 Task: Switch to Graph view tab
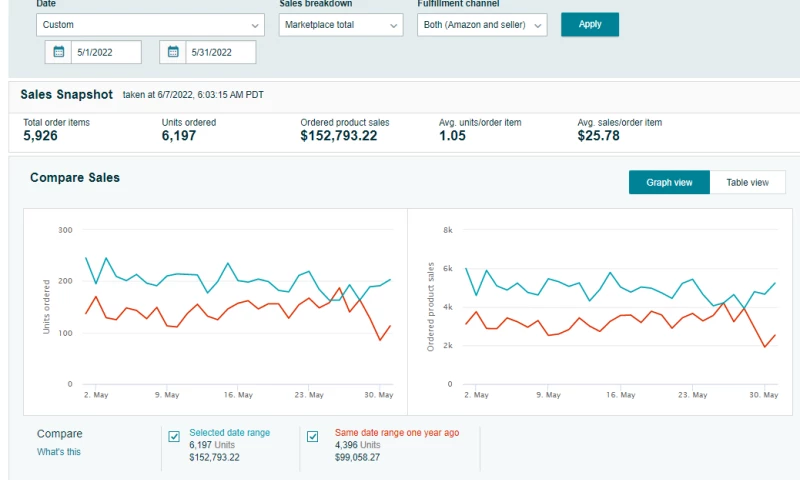(x=669, y=182)
